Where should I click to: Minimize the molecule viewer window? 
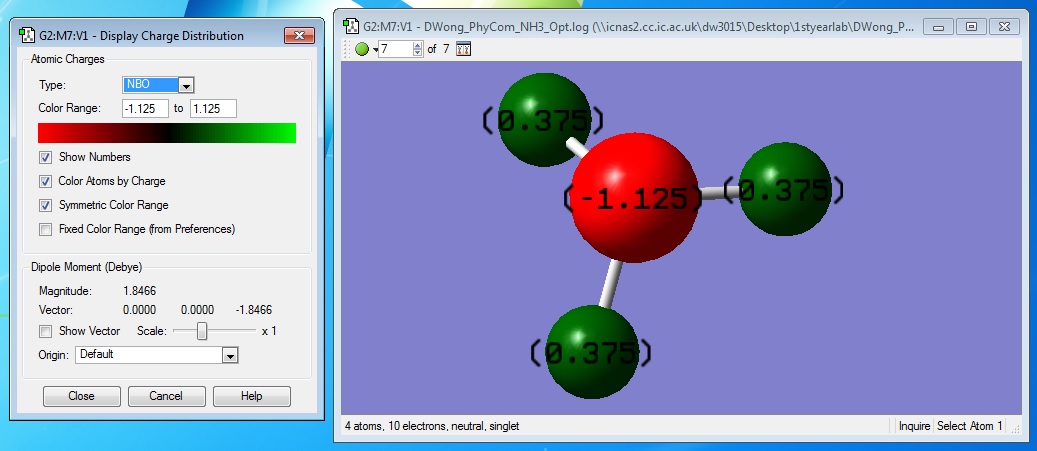point(938,26)
